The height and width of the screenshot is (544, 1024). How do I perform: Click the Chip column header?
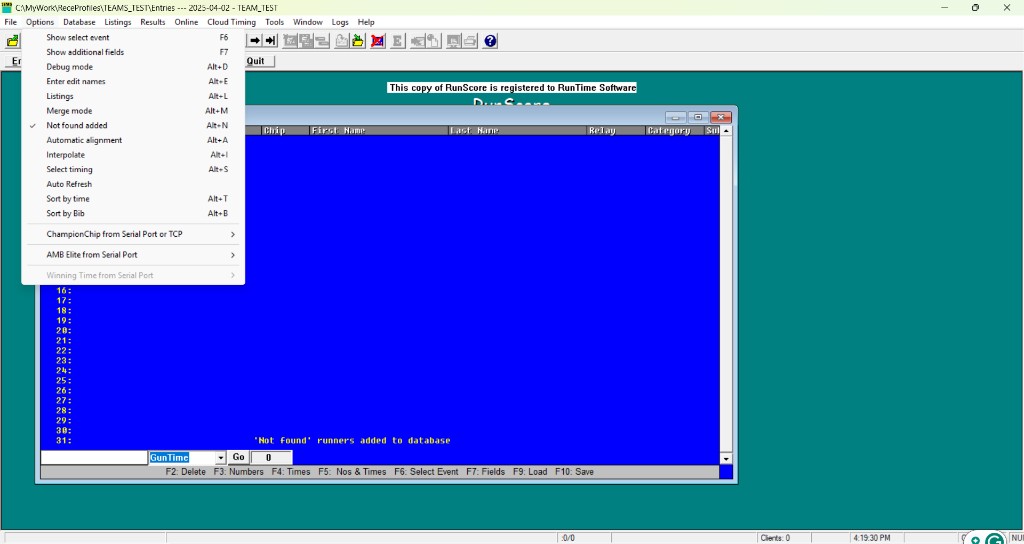click(285, 131)
